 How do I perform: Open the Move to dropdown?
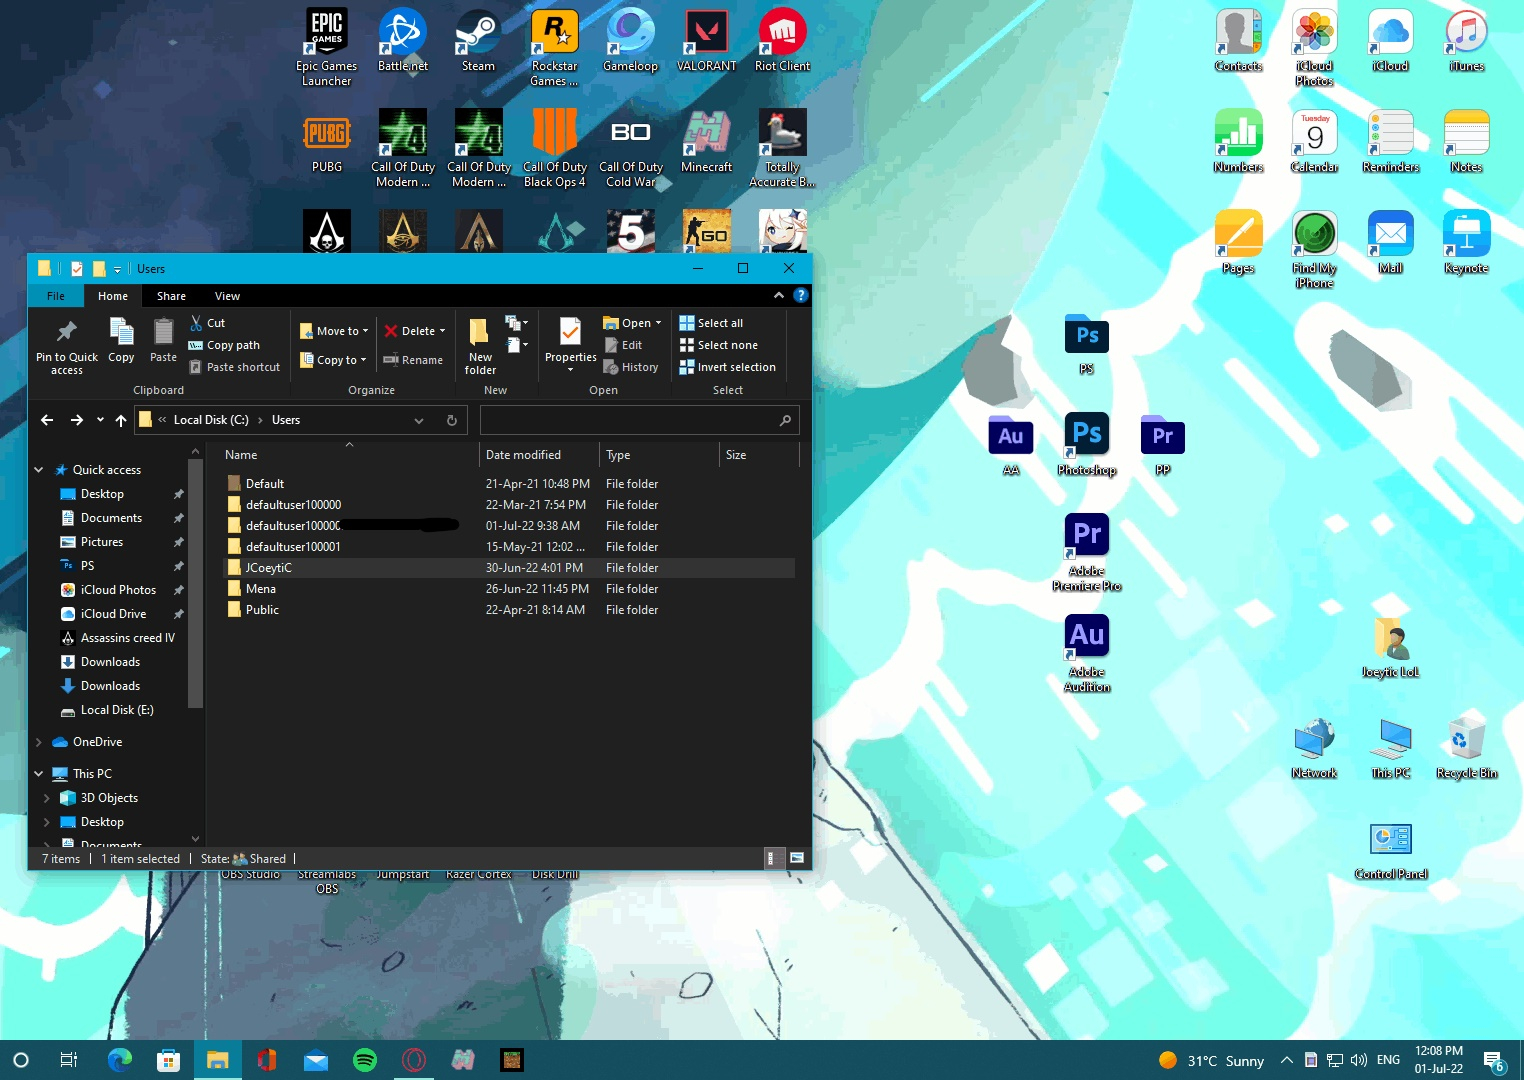point(334,331)
